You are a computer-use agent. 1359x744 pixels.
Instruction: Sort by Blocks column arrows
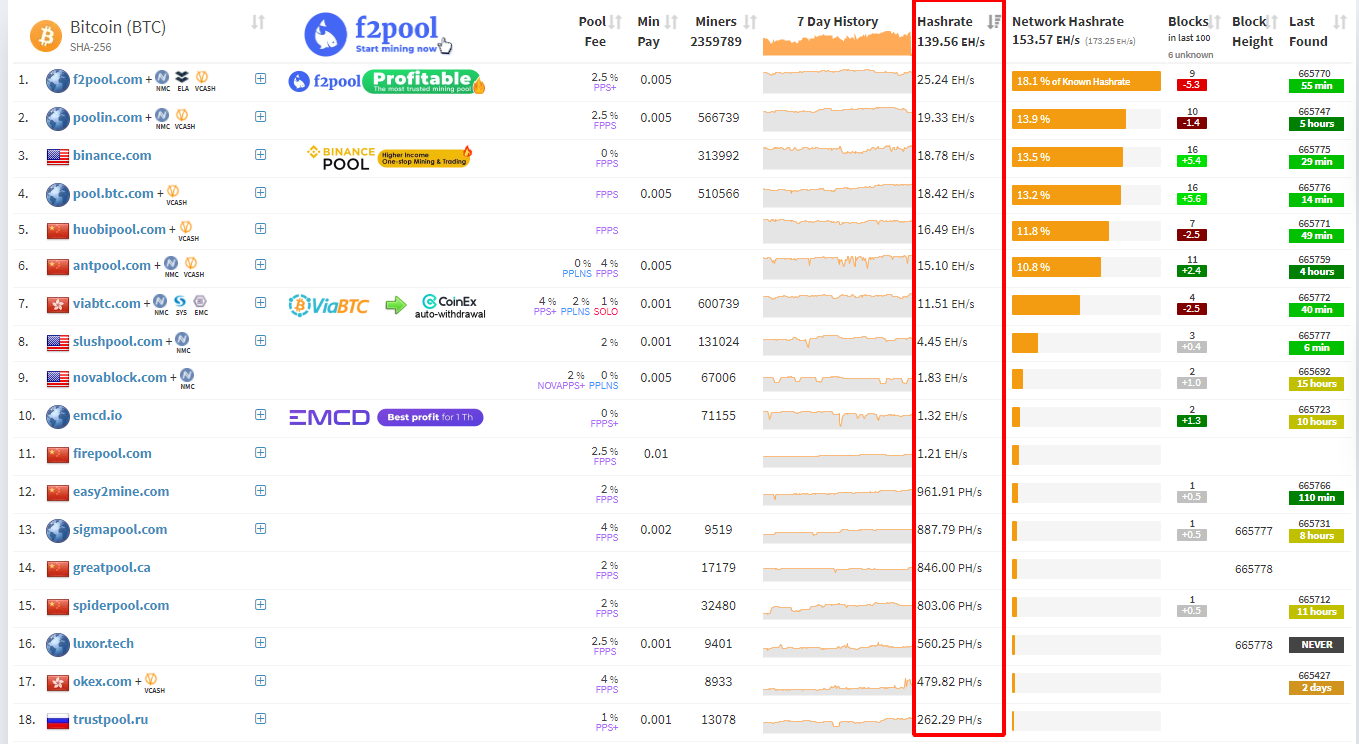coord(1216,21)
